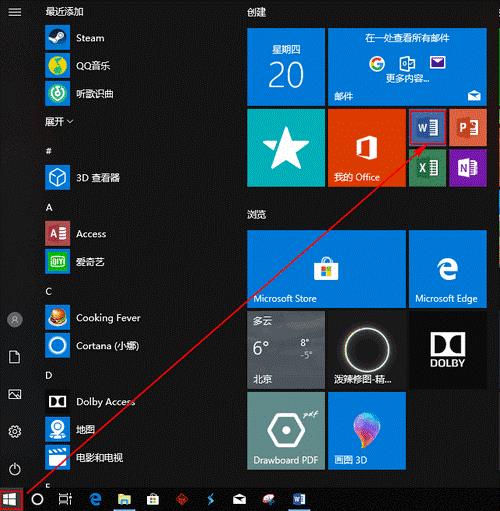Open the 画图 3D tile
500x511 pixels.
[x=367, y=431]
